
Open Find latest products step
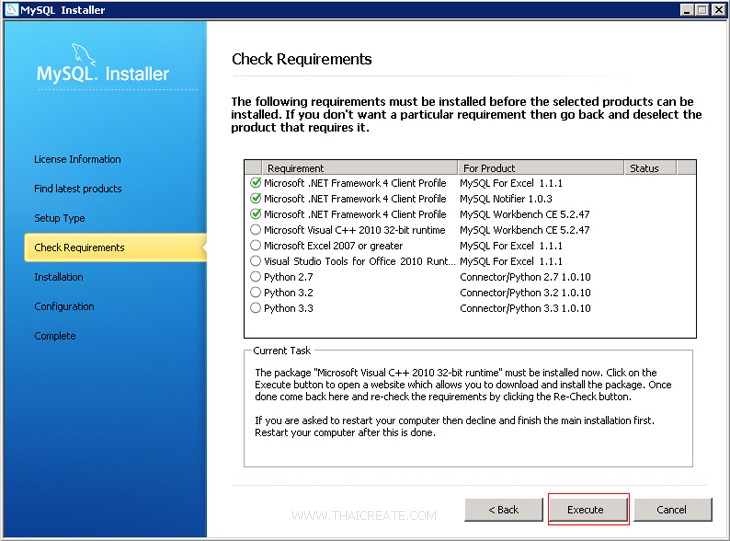pos(78,189)
